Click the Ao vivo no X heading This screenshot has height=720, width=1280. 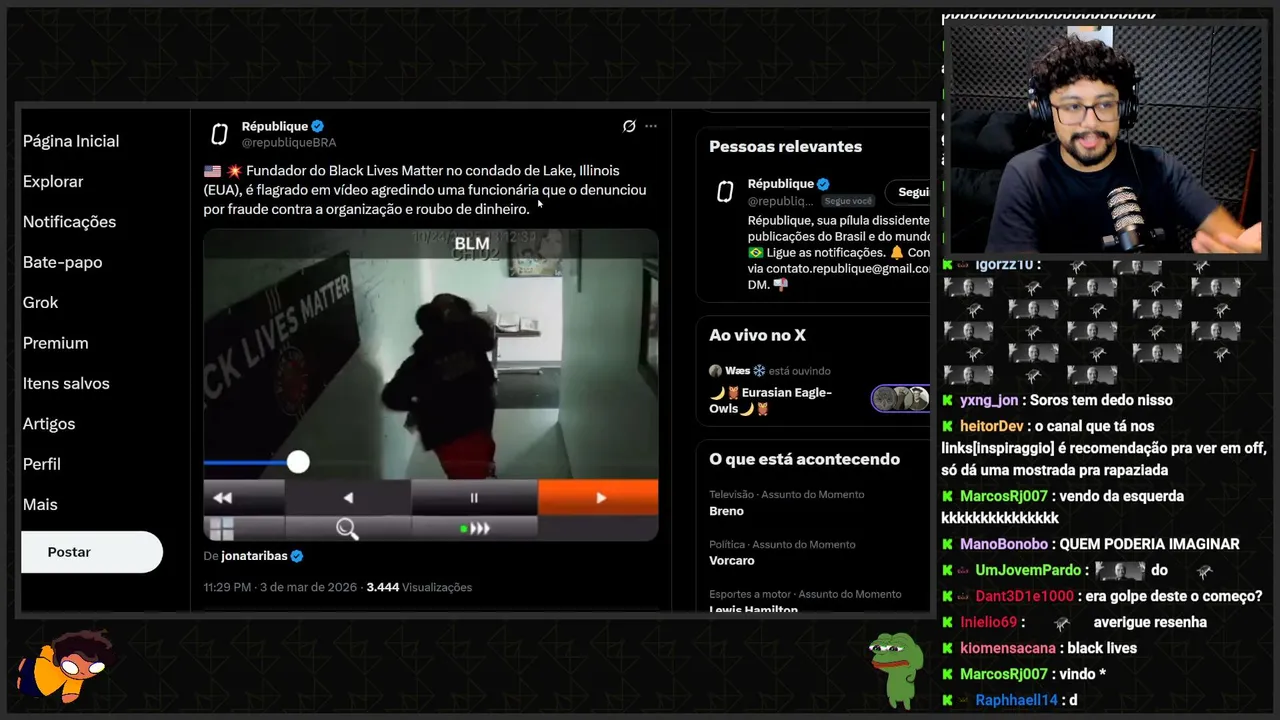click(x=757, y=335)
